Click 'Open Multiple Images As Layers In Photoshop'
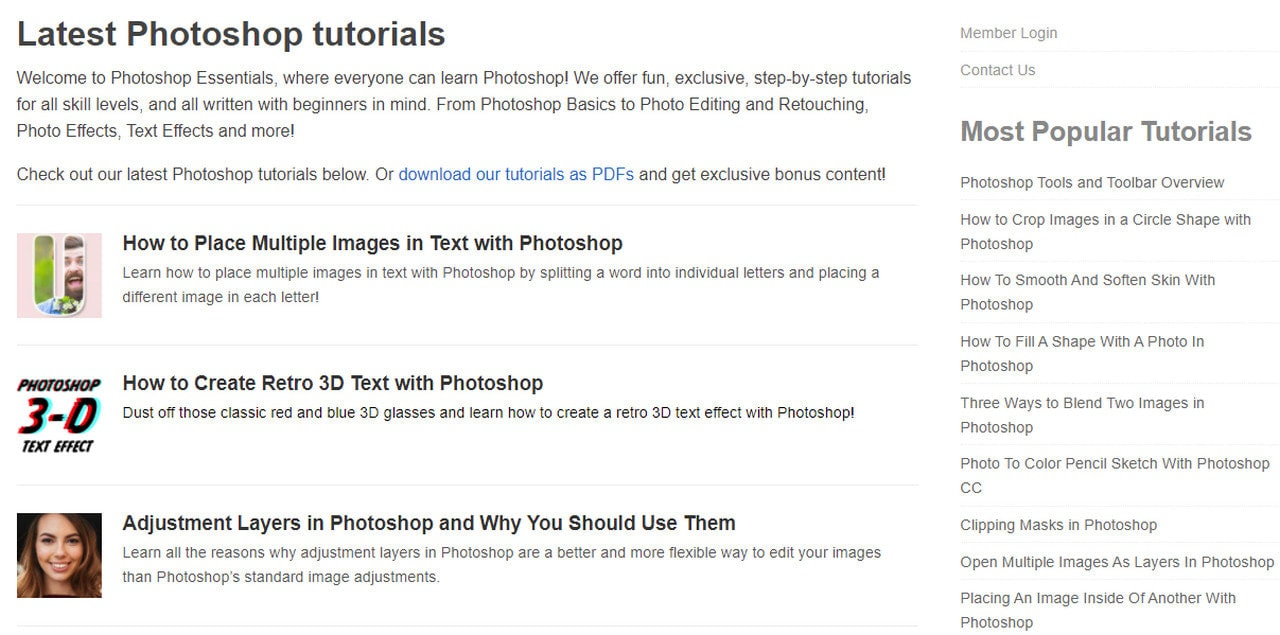The image size is (1280, 635). 1117,562
